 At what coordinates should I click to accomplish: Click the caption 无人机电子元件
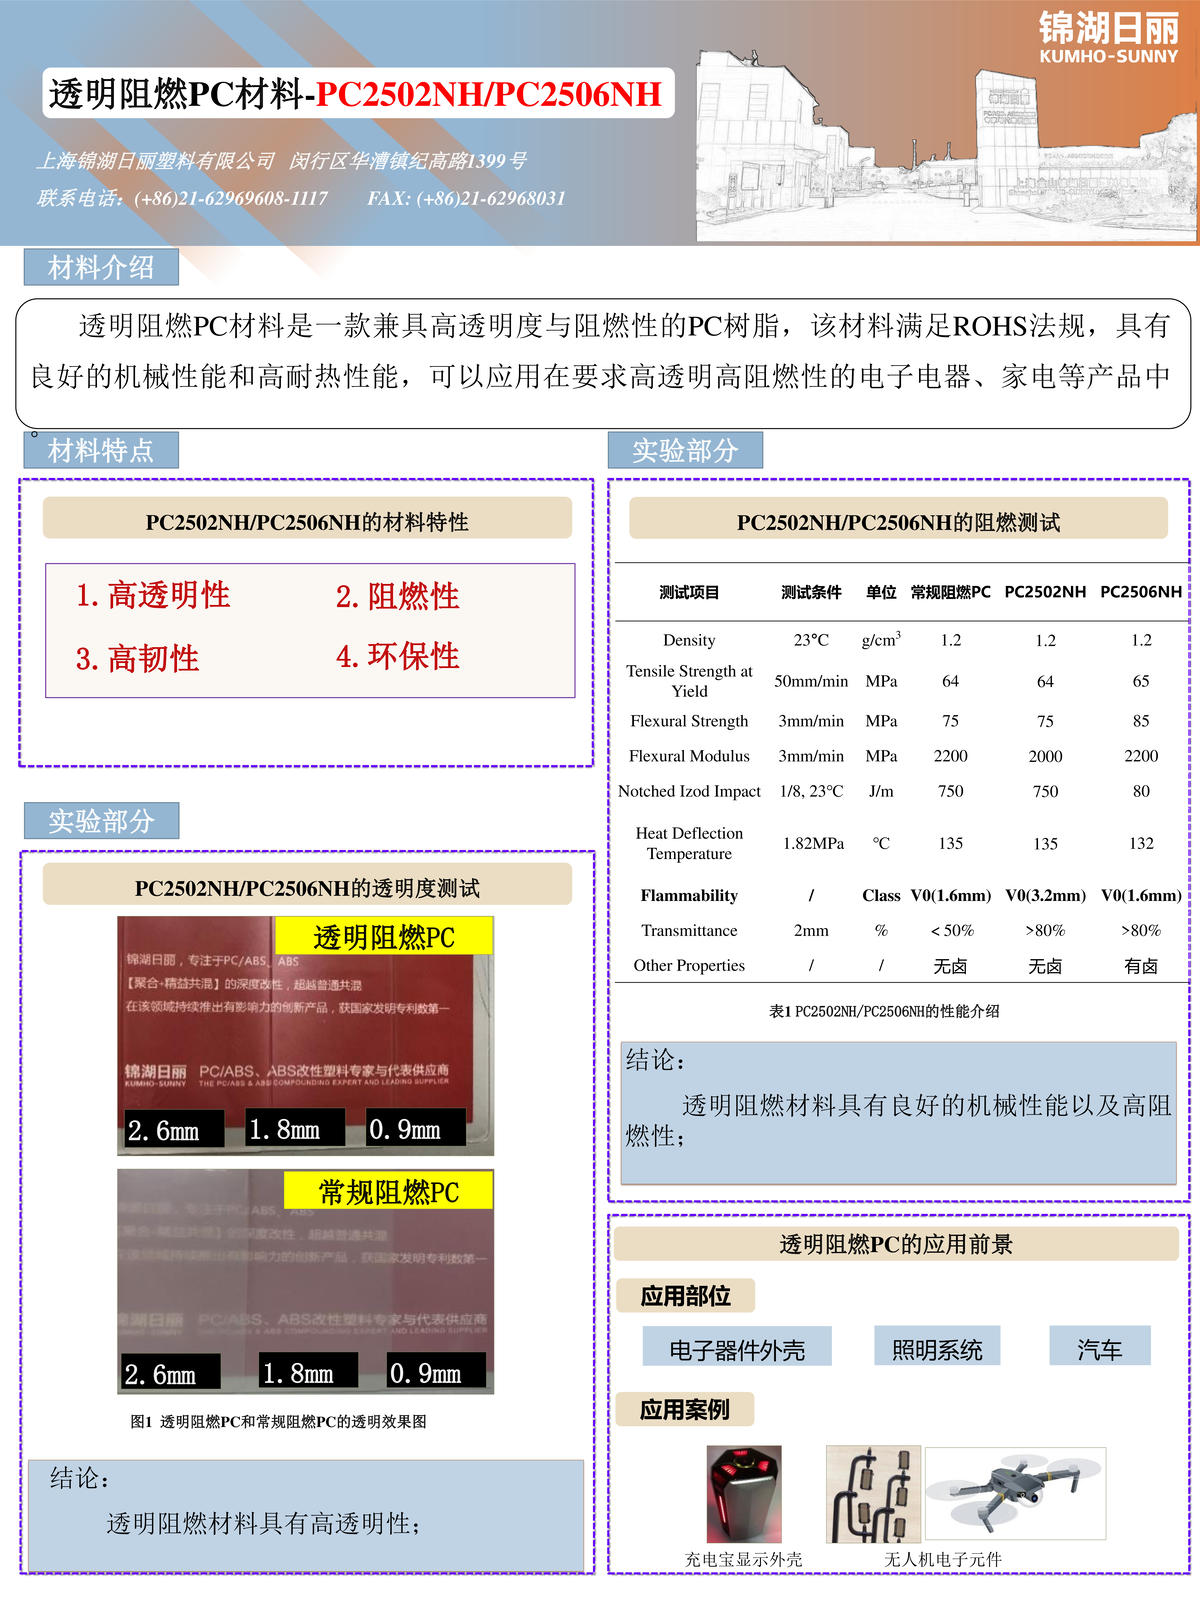coord(942,1559)
